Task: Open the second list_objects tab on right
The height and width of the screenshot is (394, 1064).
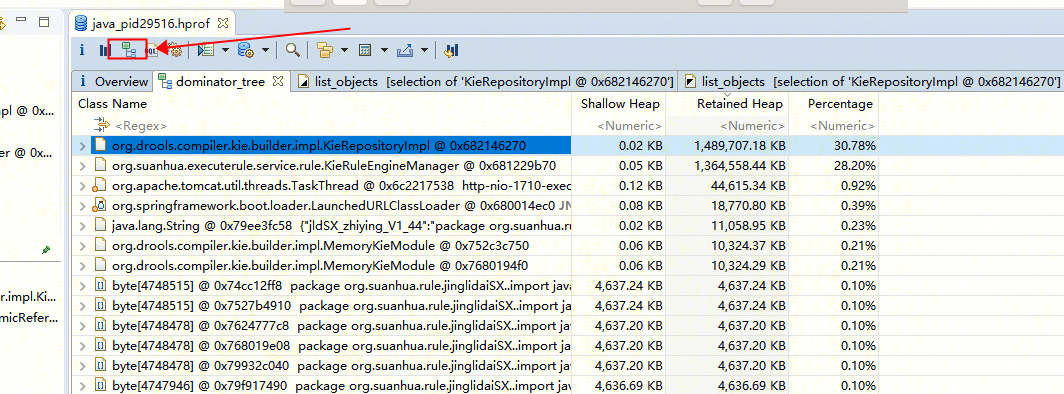Action: coord(872,81)
